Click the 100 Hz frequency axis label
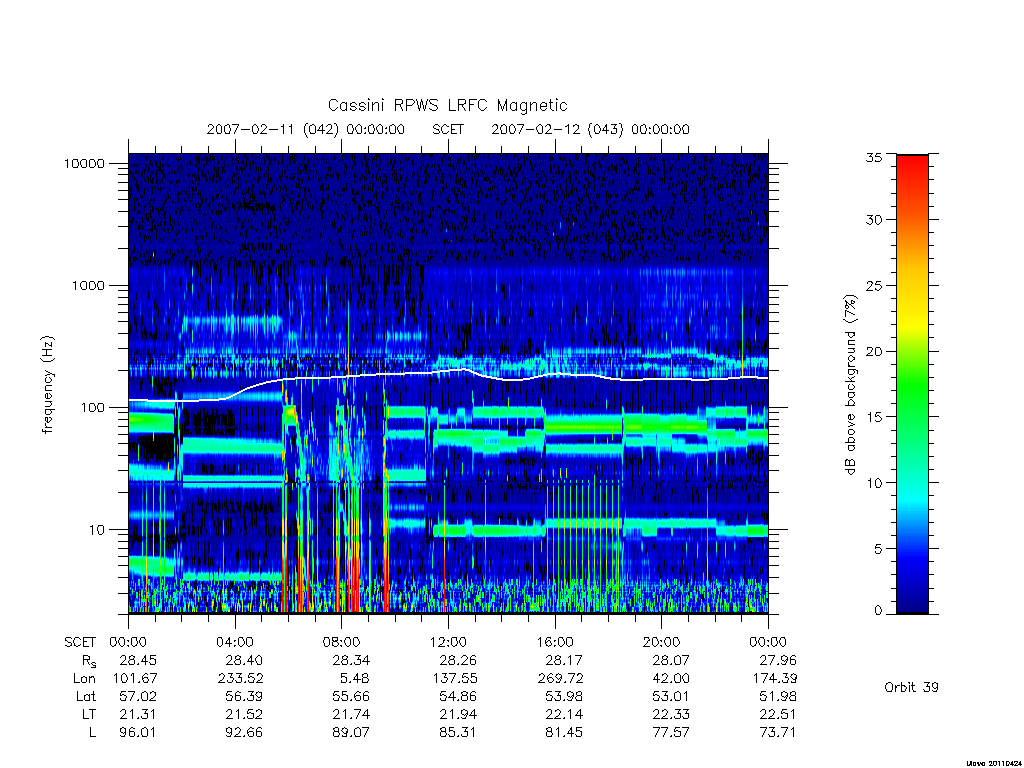The height and width of the screenshot is (768, 1024). pyautogui.click(x=92, y=408)
